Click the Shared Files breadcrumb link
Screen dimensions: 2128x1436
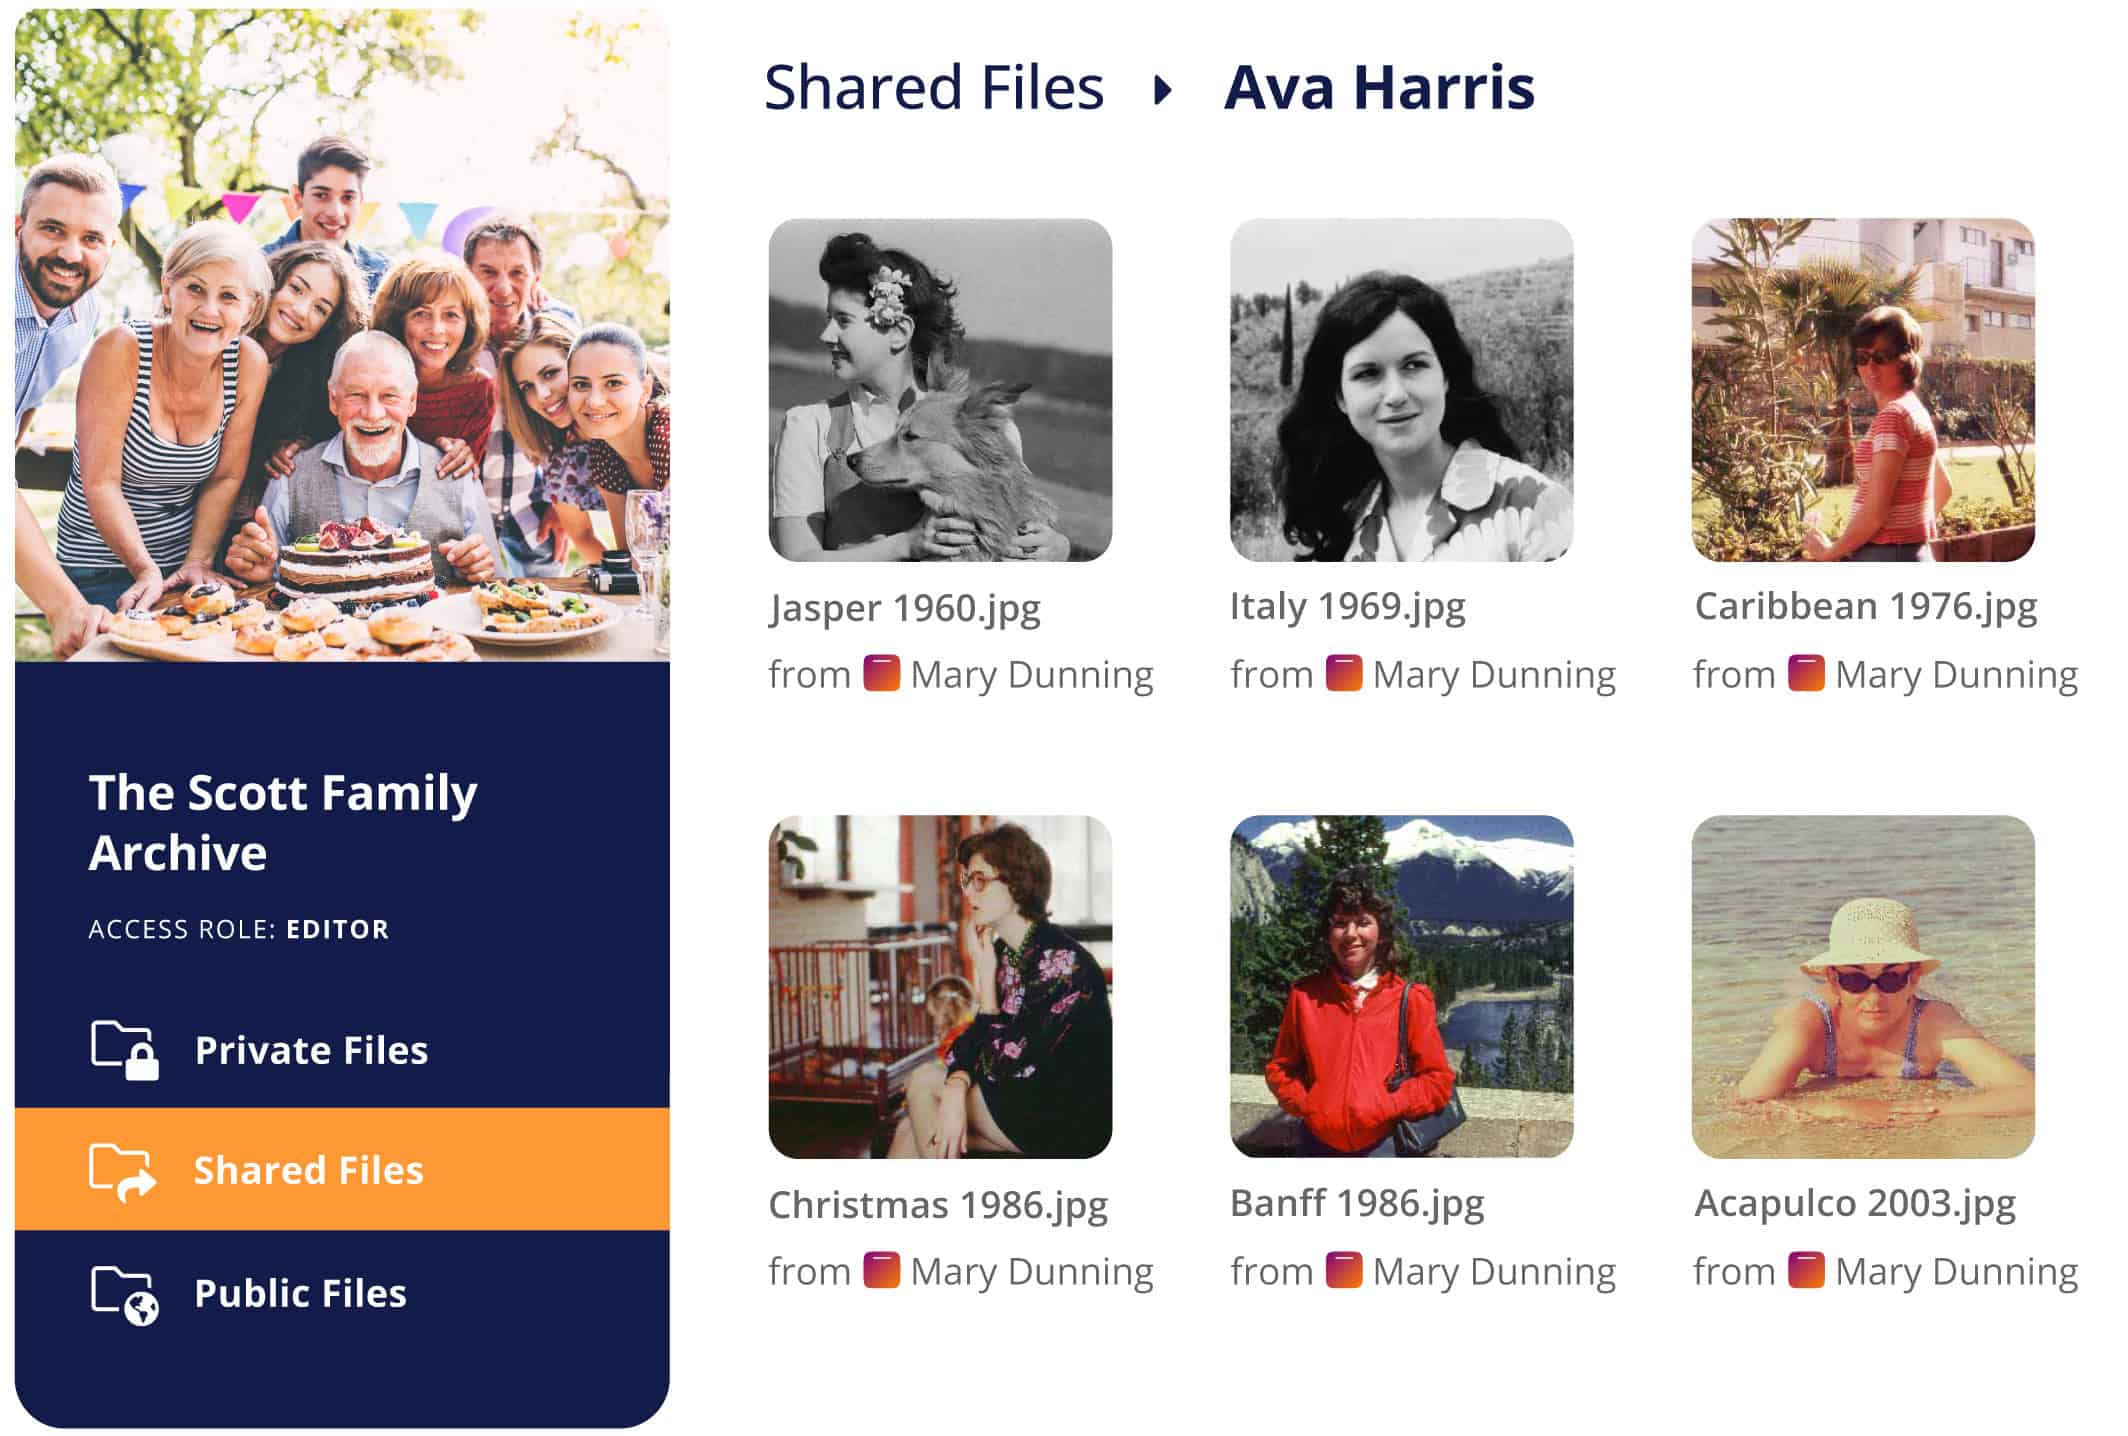coord(933,88)
